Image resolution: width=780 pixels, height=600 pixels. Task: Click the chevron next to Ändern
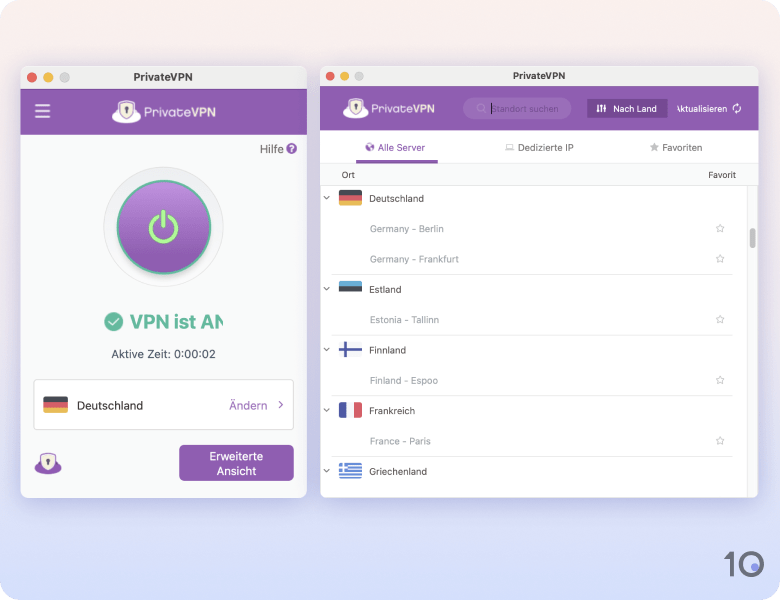(281, 405)
